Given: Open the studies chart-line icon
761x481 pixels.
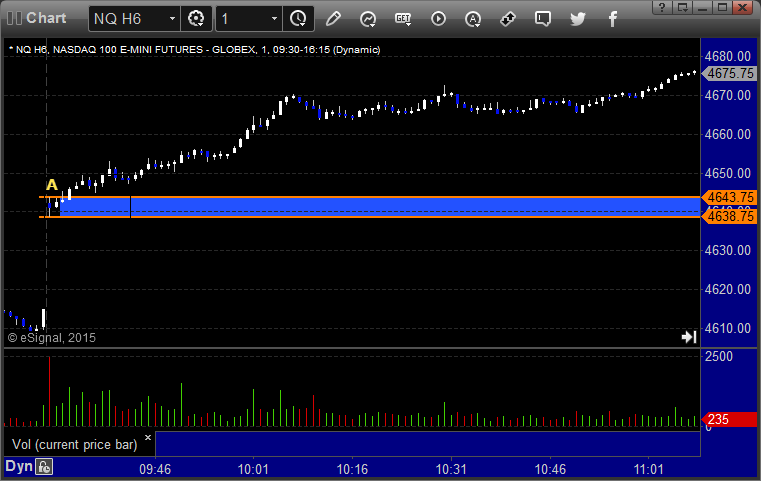Looking at the screenshot, I should tap(368, 19).
